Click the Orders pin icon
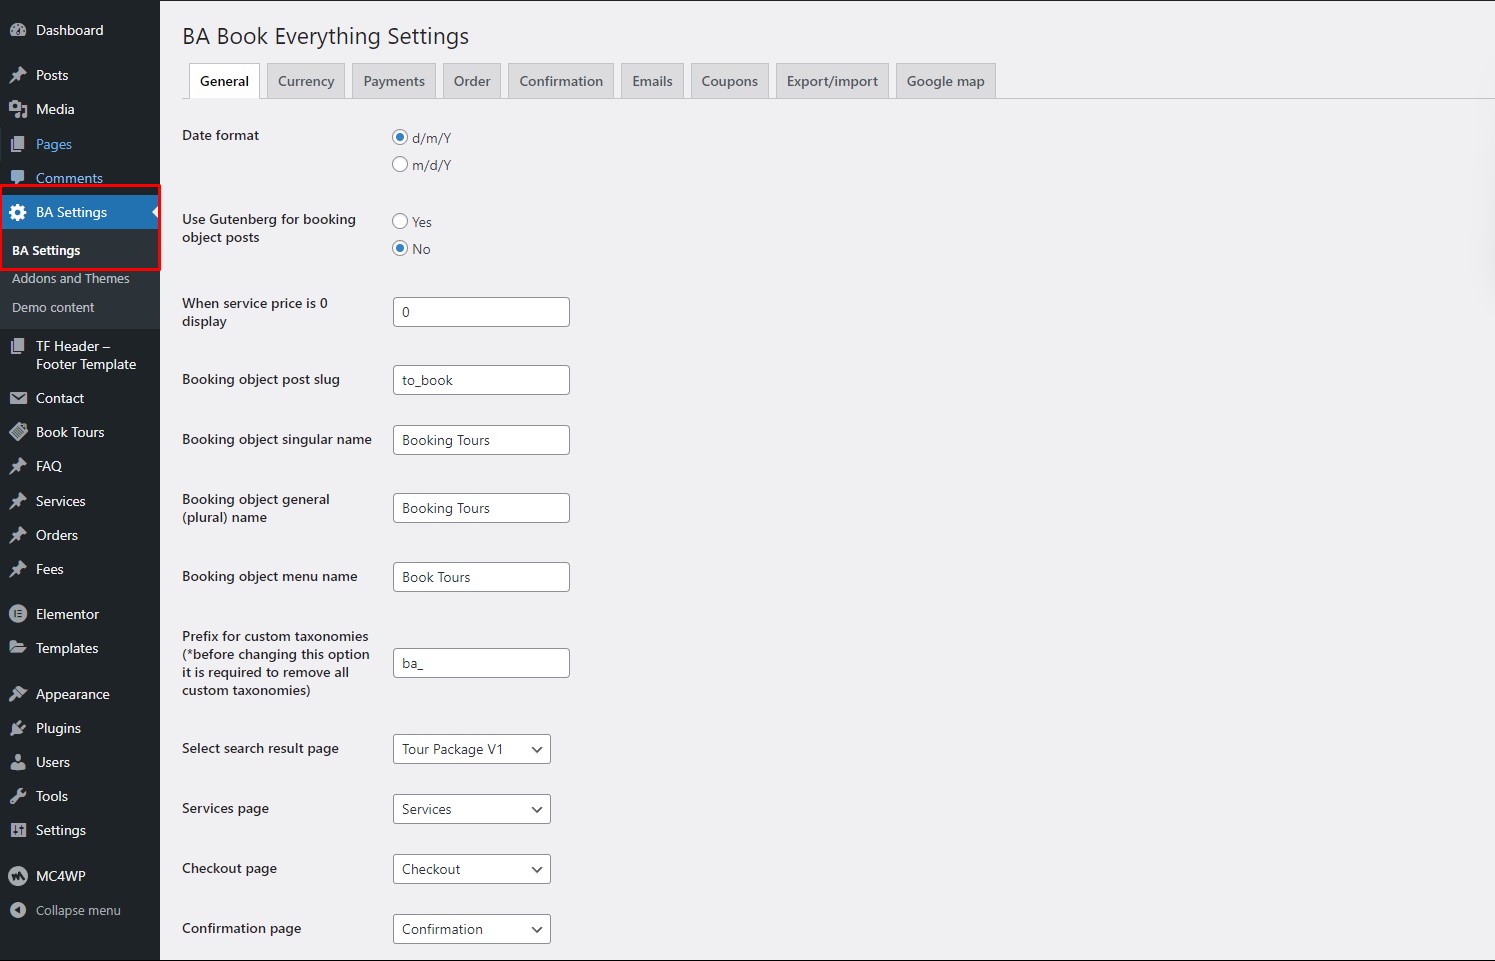1495x961 pixels. pyautogui.click(x=18, y=535)
